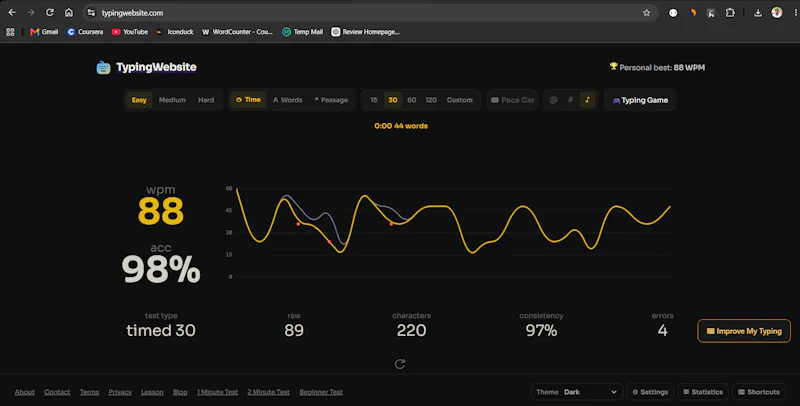Switch to Words mode

(x=288, y=100)
